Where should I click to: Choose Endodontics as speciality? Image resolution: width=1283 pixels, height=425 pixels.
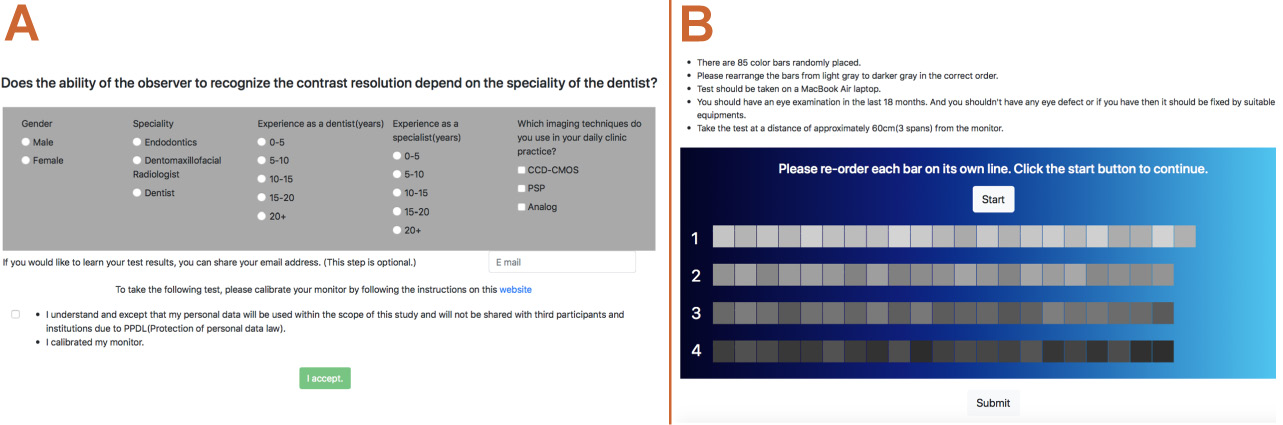[x=138, y=142]
